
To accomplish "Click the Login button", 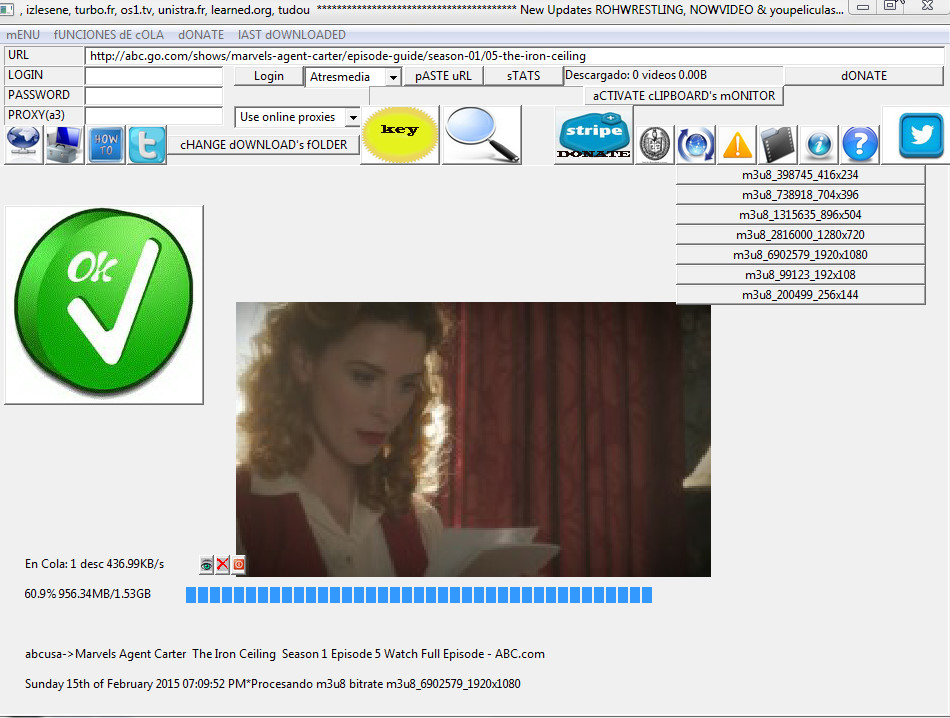I will point(268,76).
